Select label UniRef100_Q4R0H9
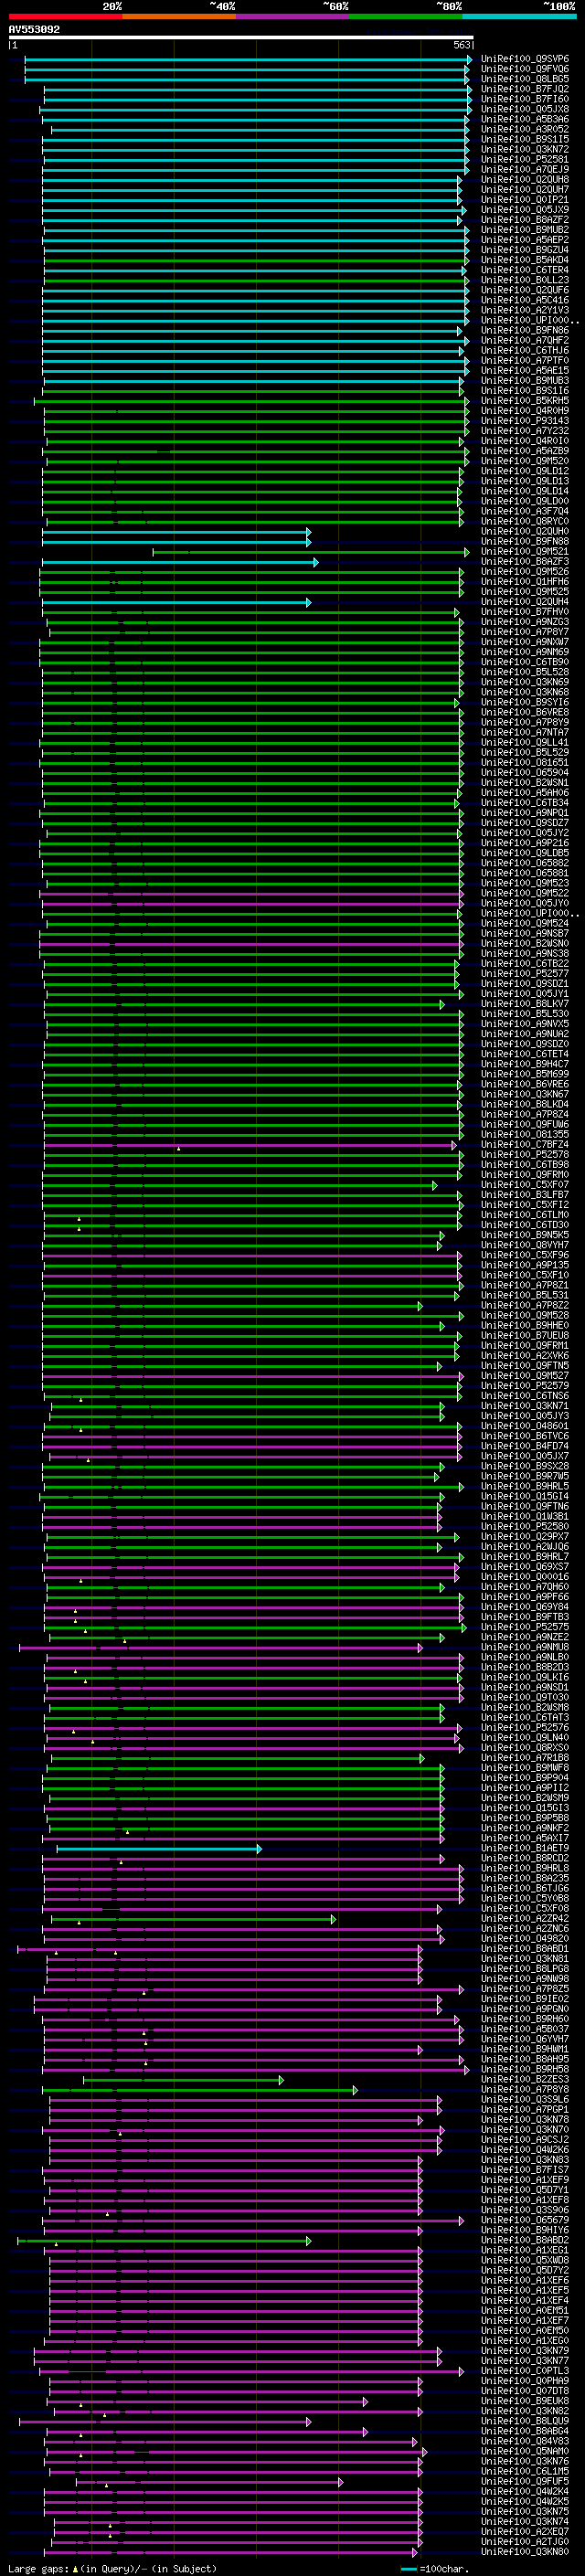The width and height of the screenshot is (585, 2576). [525, 411]
